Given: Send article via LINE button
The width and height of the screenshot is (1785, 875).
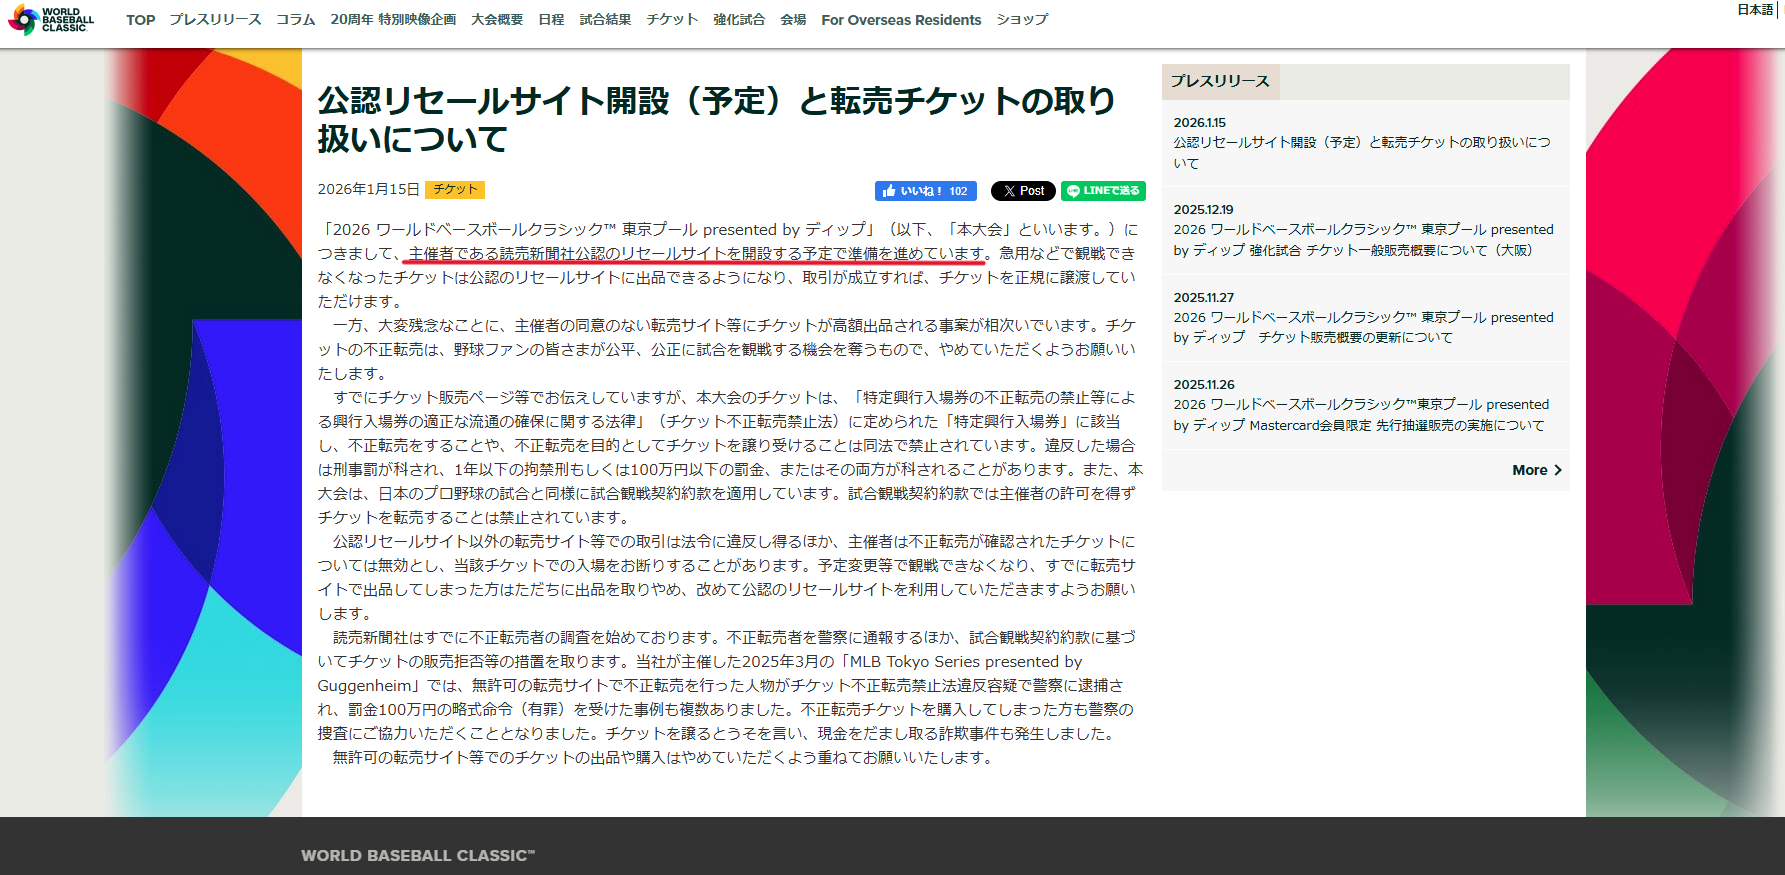Looking at the screenshot, I should 1103,191.
